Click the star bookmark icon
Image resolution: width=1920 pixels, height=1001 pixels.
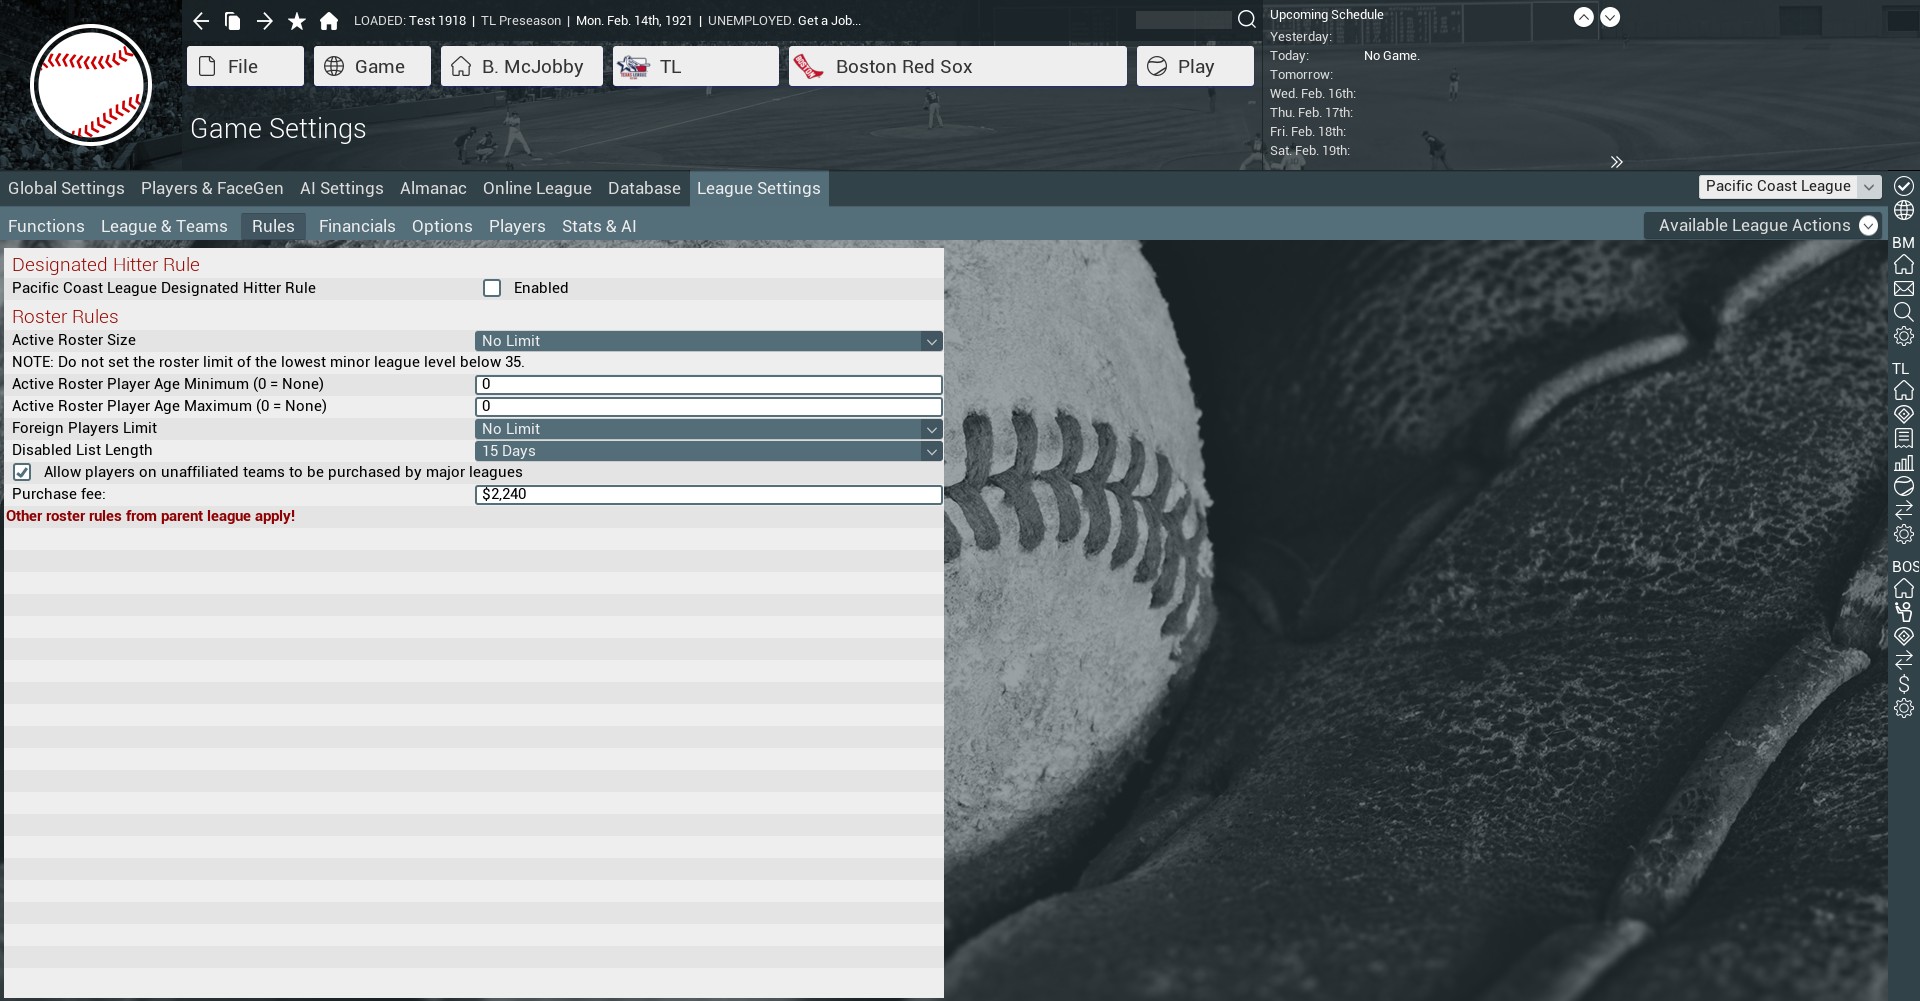pos(297,21)
